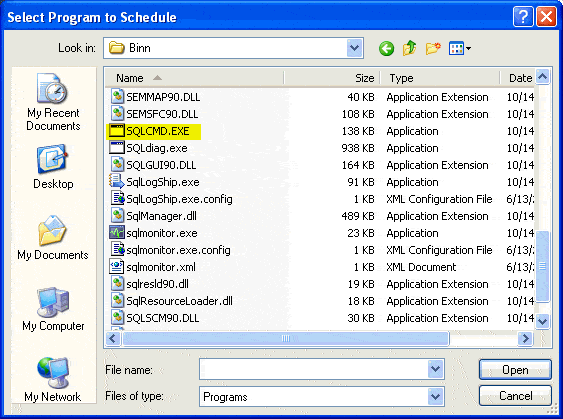Click the horizontal scrollbar left arrow
The height and width of the screenshot is (419, 563).
pyautogui.click(x=113, y=338)
